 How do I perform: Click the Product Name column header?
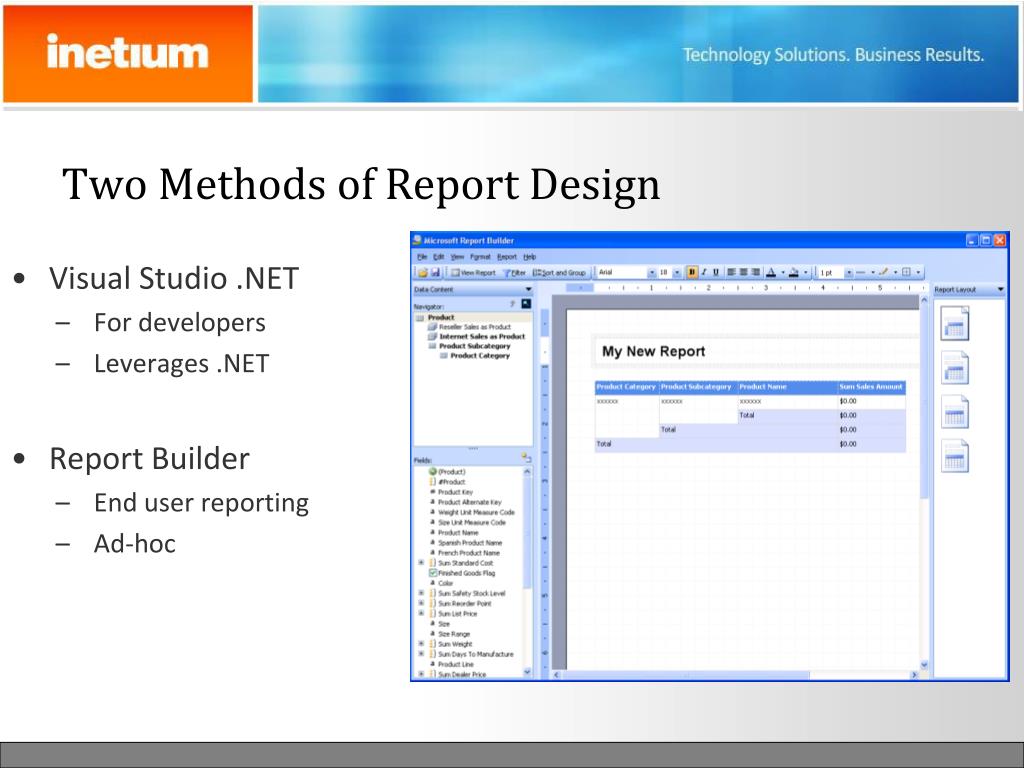787,387
